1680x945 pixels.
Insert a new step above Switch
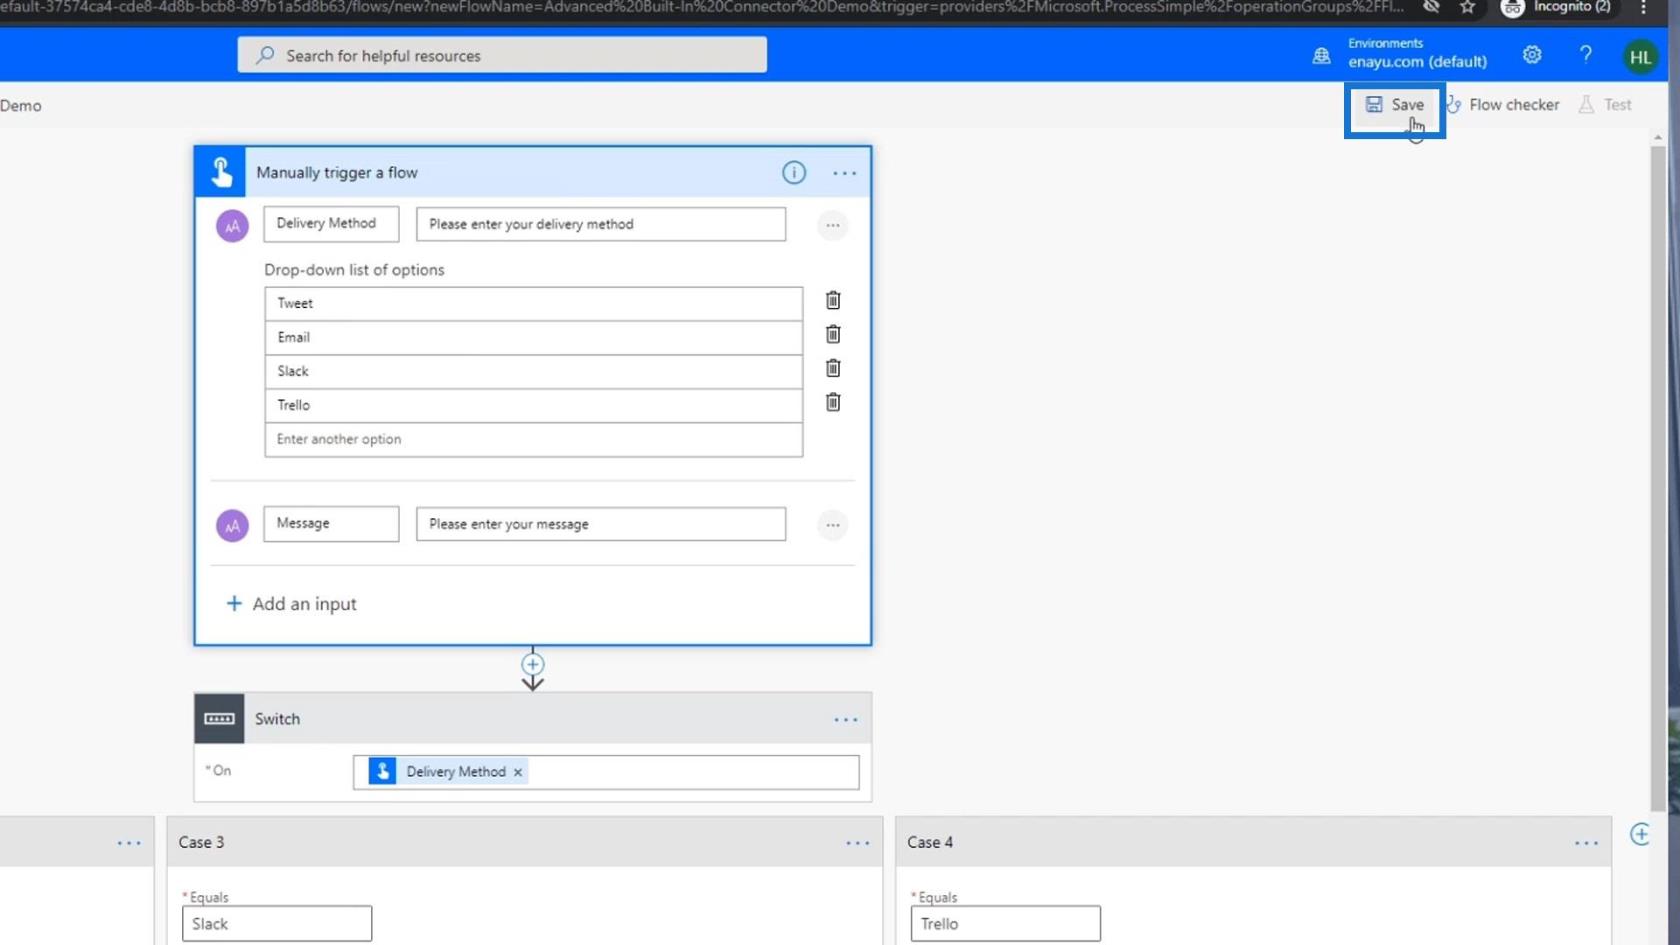pyautogui.click(x=532, y=664)
